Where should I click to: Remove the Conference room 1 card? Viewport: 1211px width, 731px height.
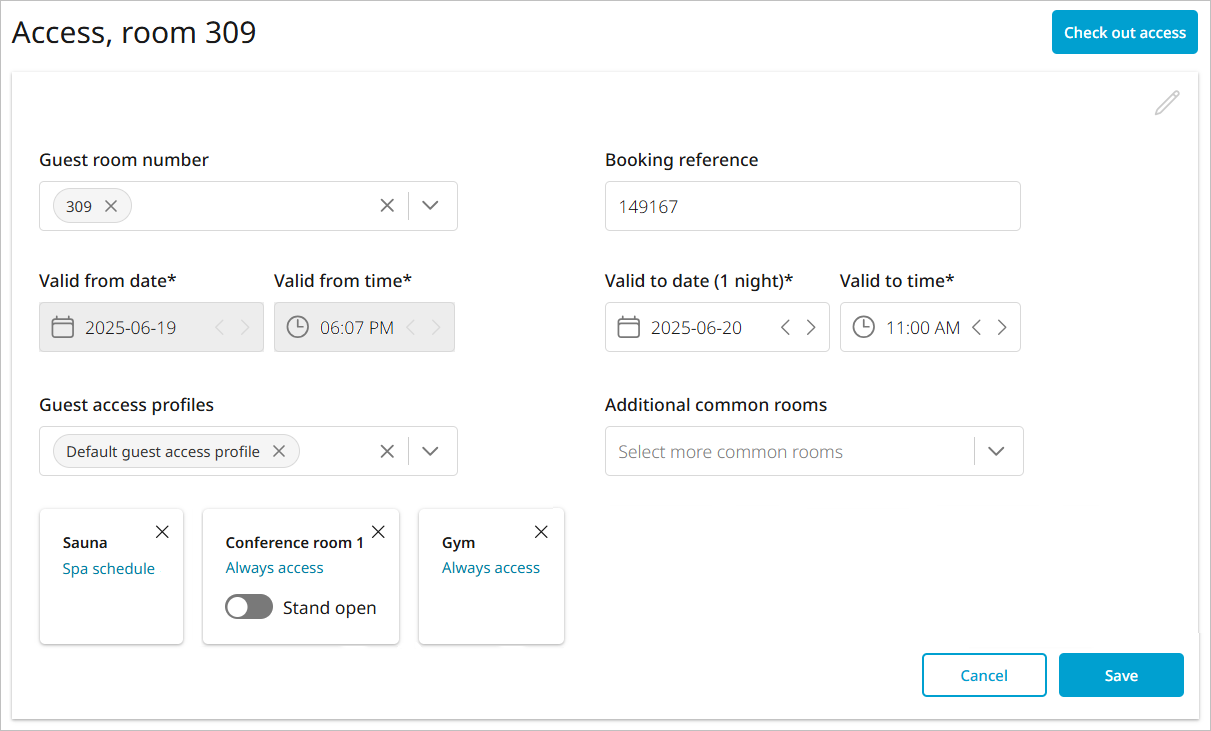378,532
